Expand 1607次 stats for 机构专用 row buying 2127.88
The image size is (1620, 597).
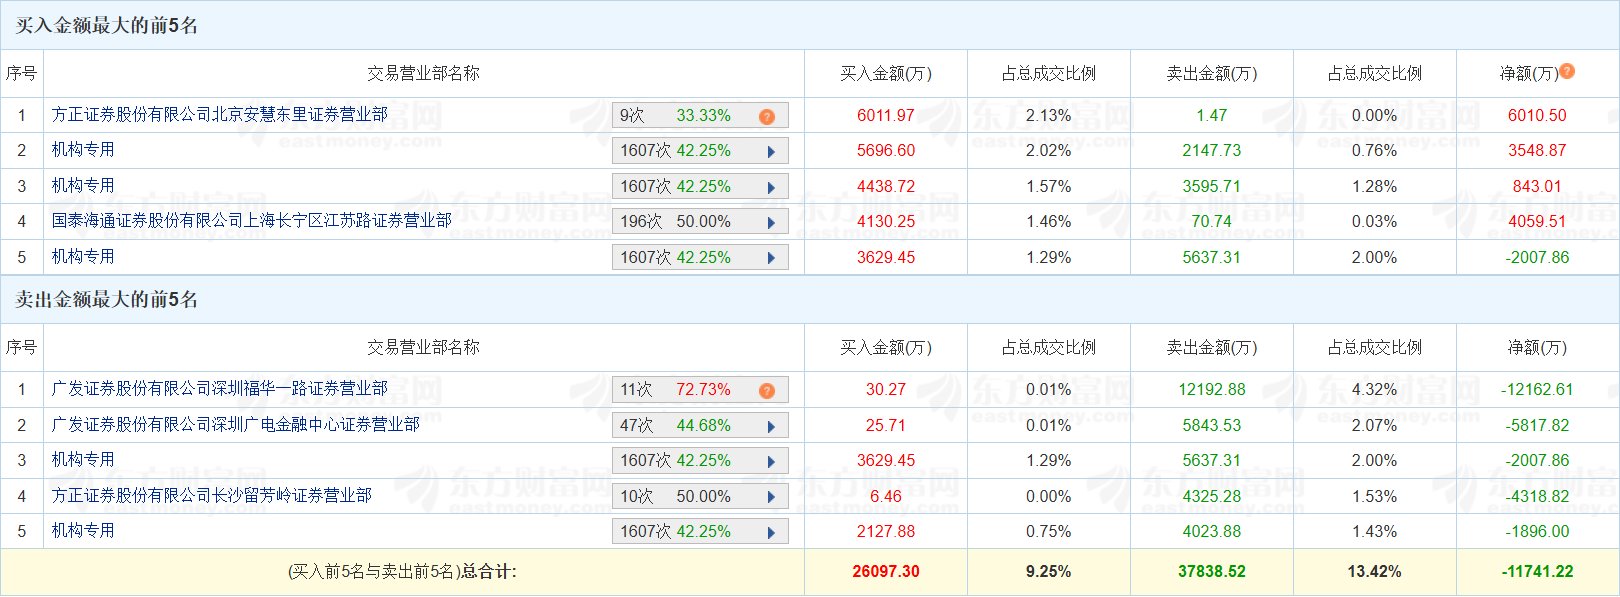click(x=699, y=532)
